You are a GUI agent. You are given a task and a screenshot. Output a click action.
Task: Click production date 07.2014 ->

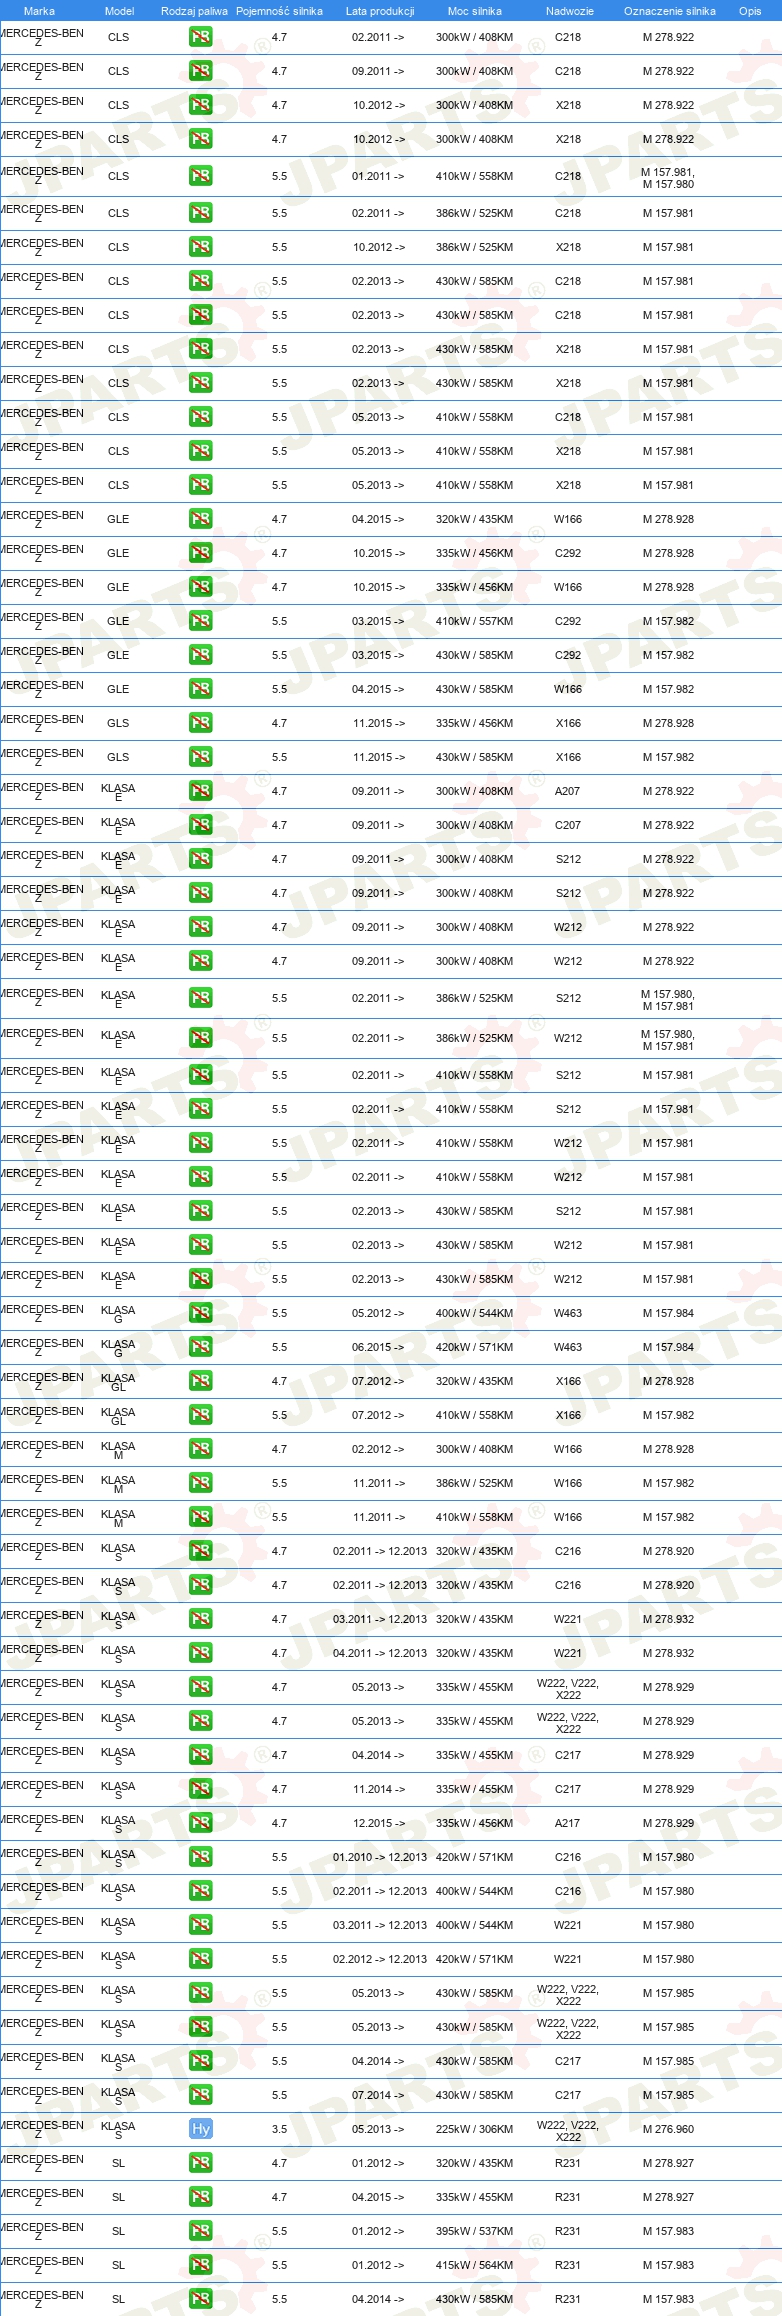[378, 2095]
